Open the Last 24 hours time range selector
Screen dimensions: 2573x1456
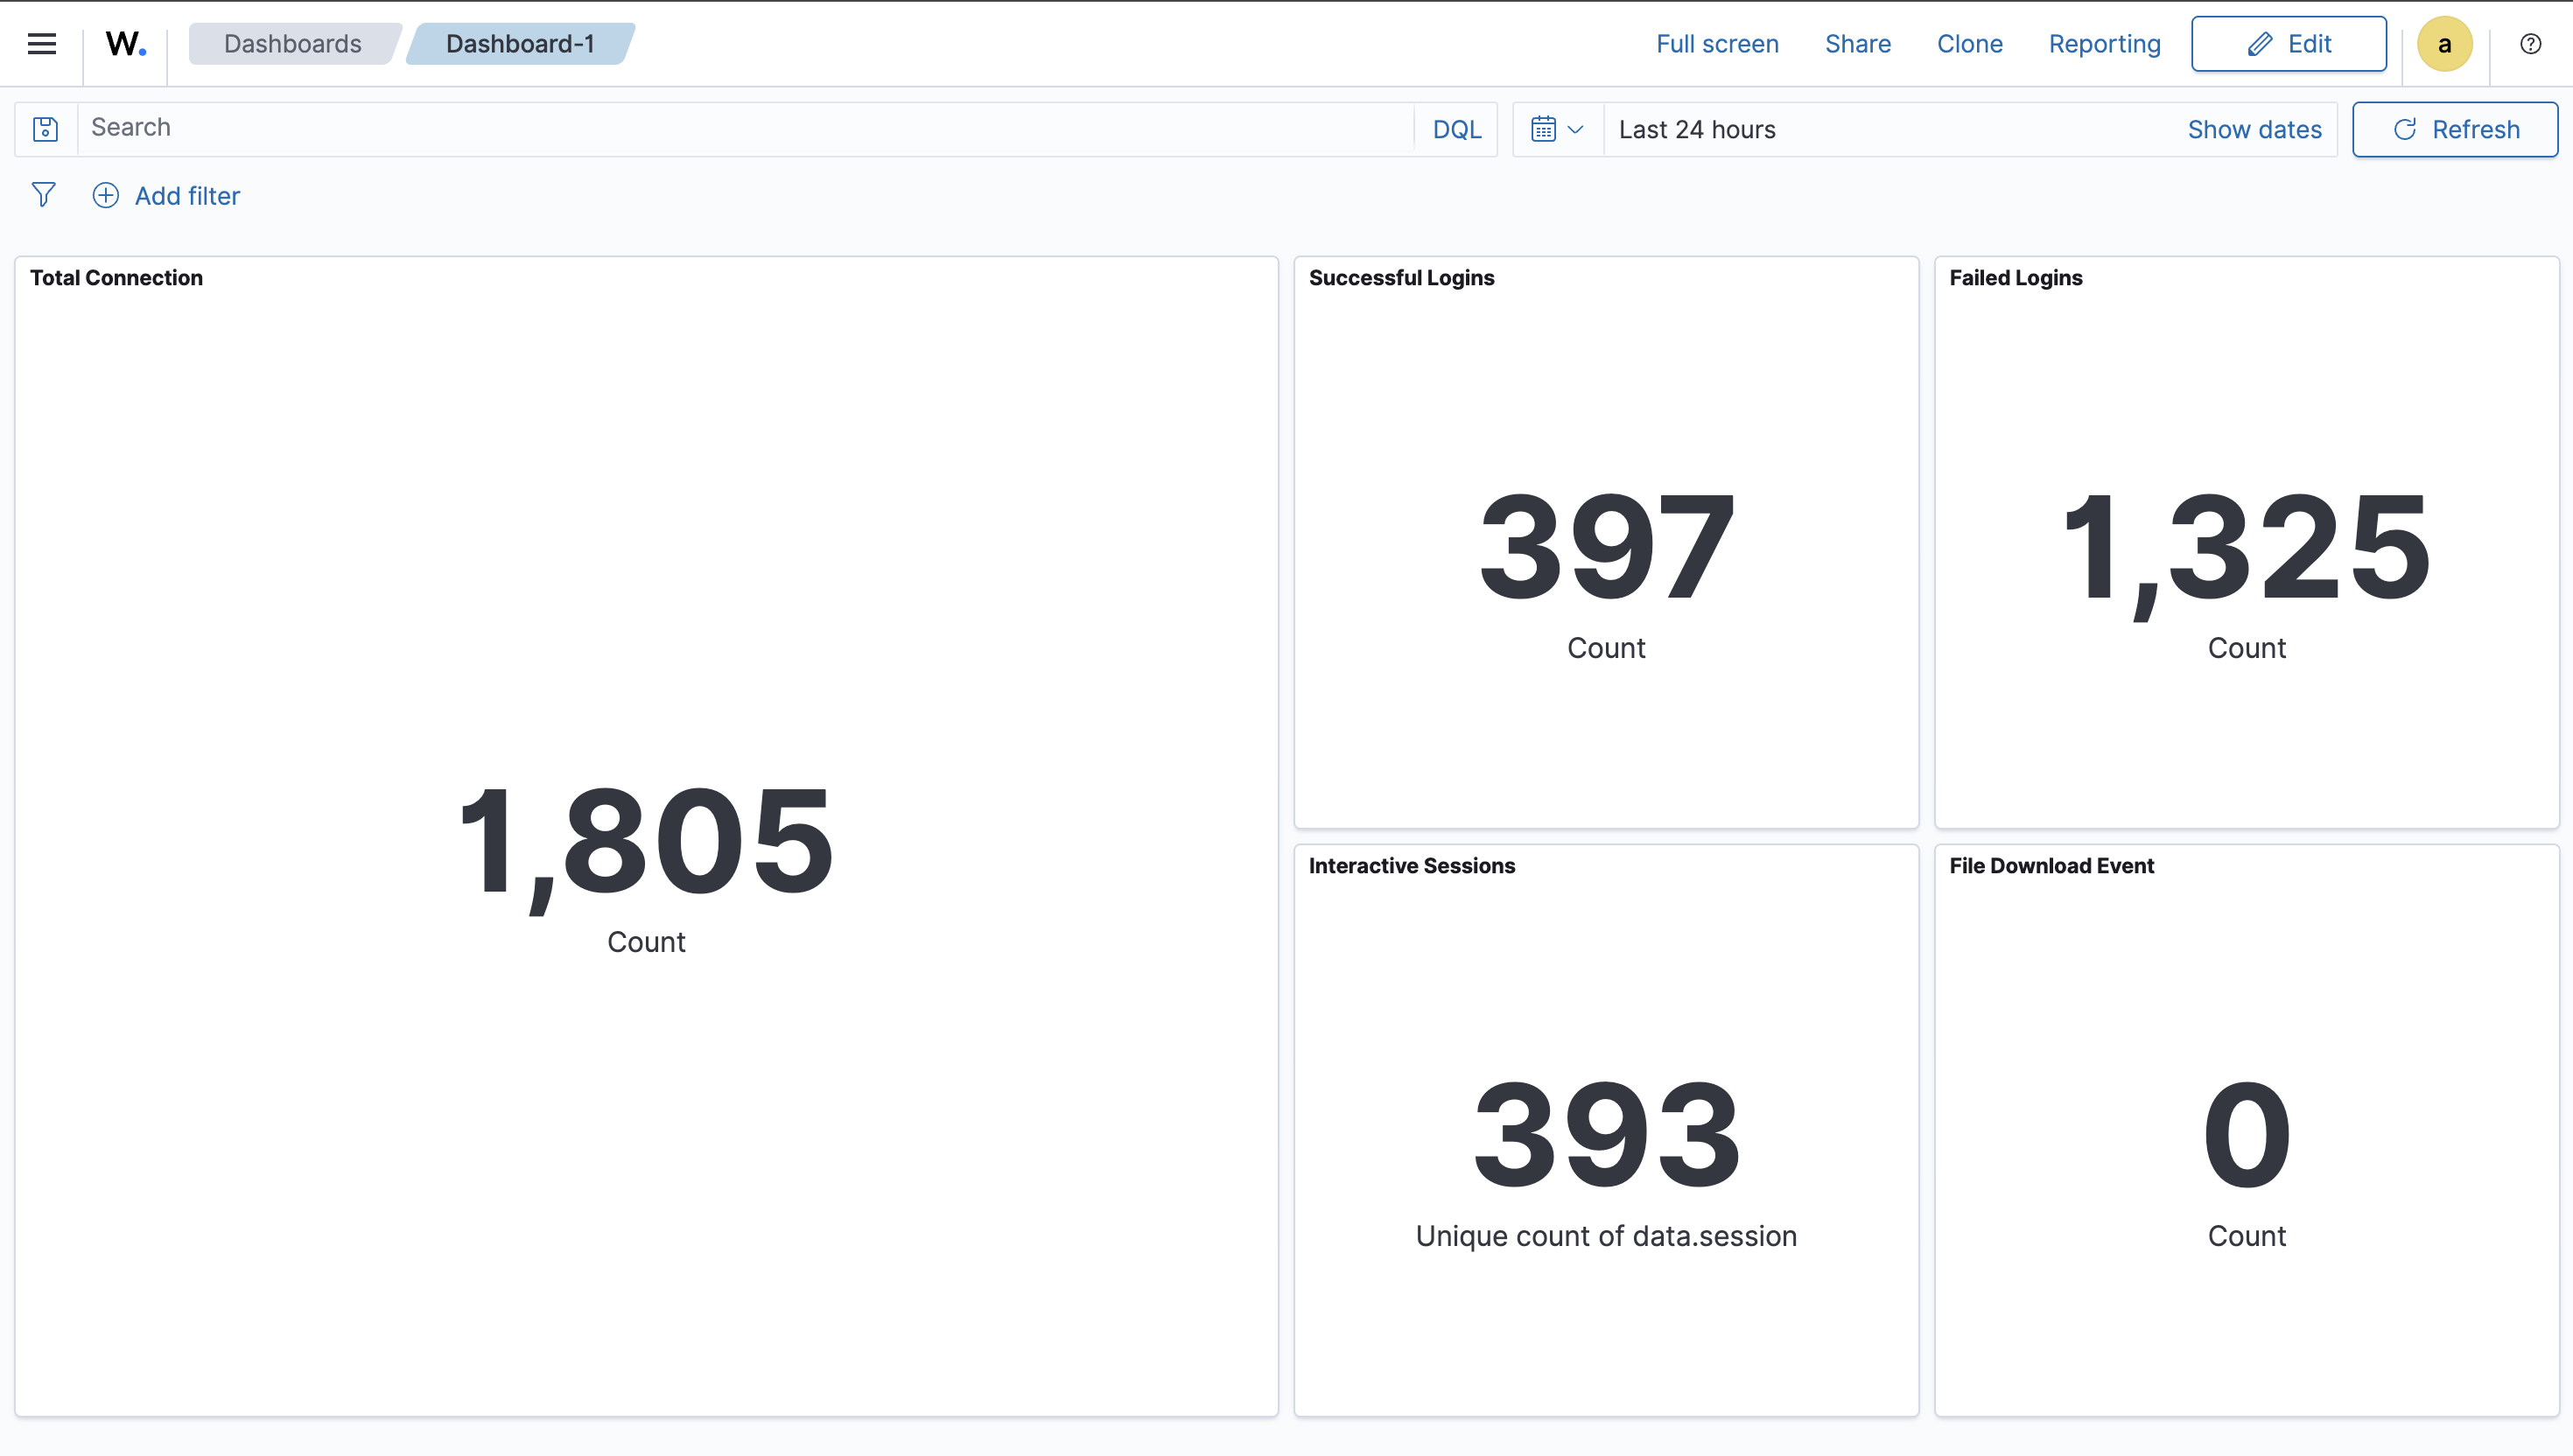[1697, 129]
